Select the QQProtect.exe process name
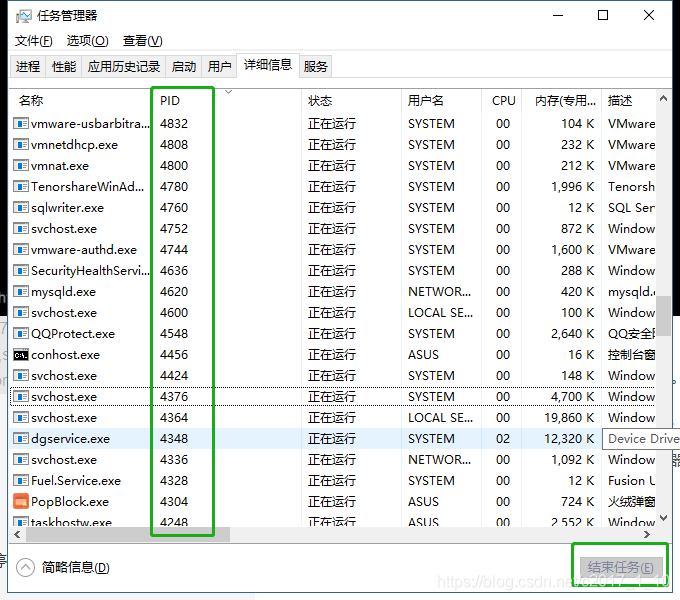Viewport: 680px width, 600px height. tap(73, 334)
